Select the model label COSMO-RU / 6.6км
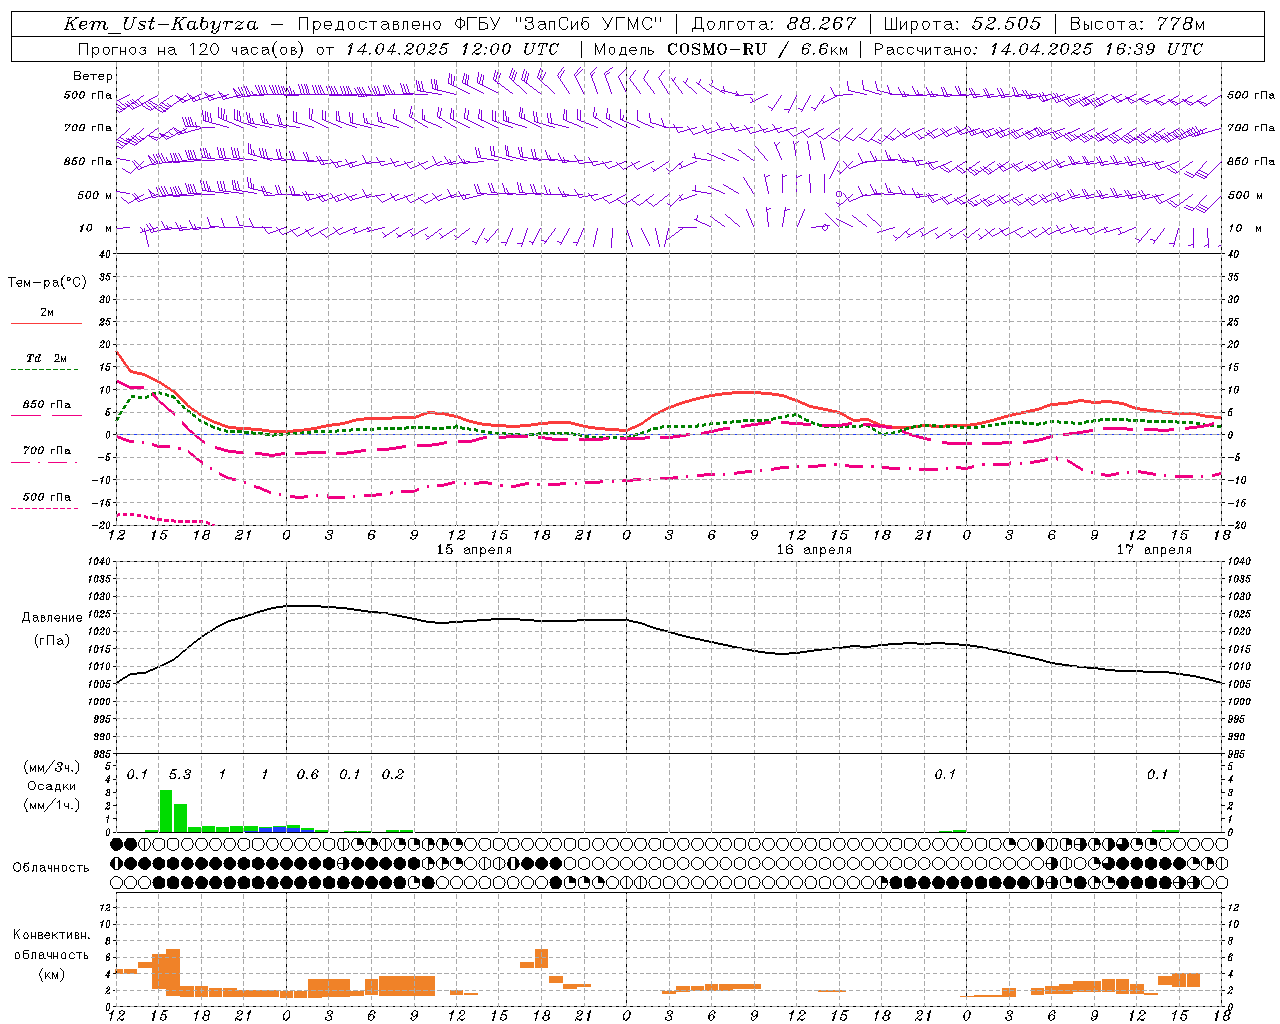This screenshot has height=1024, width=1280. (757, 49)
